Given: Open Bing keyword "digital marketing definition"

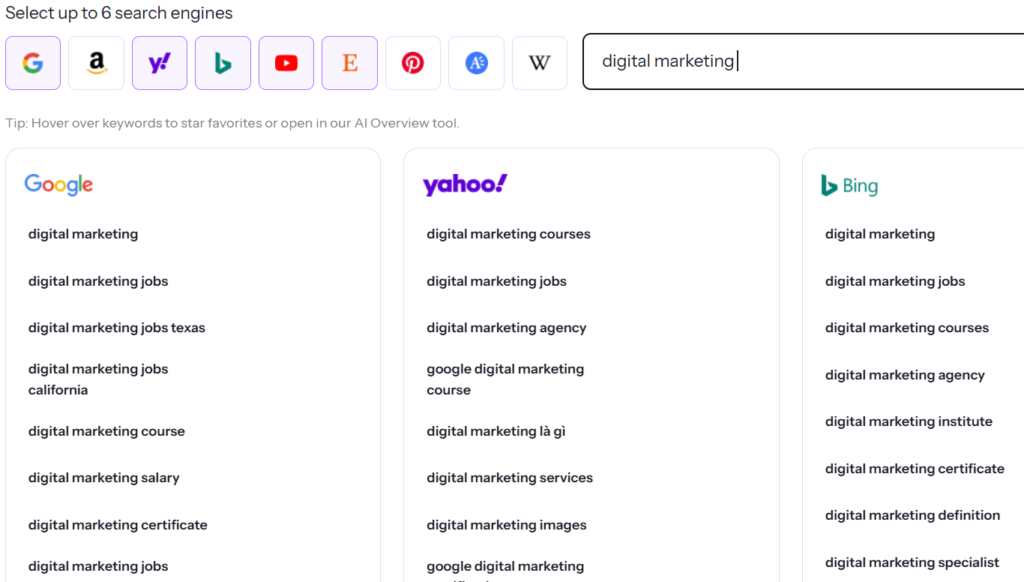Looking at the screenshot, I should [912, 515].
